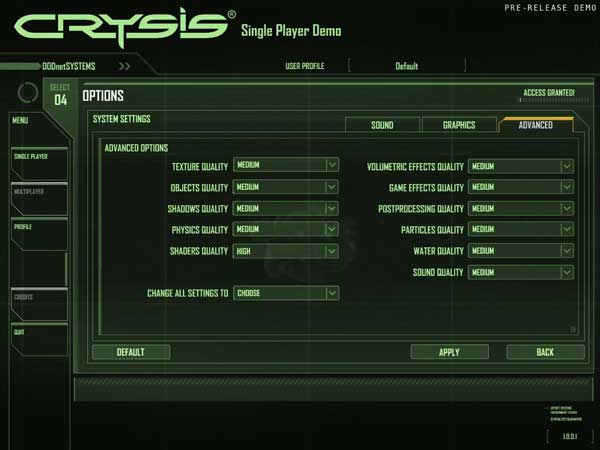Open the Texture Quality dropdown
The height and width of the screenshot is (450, 600).
[x=286, y=165]
